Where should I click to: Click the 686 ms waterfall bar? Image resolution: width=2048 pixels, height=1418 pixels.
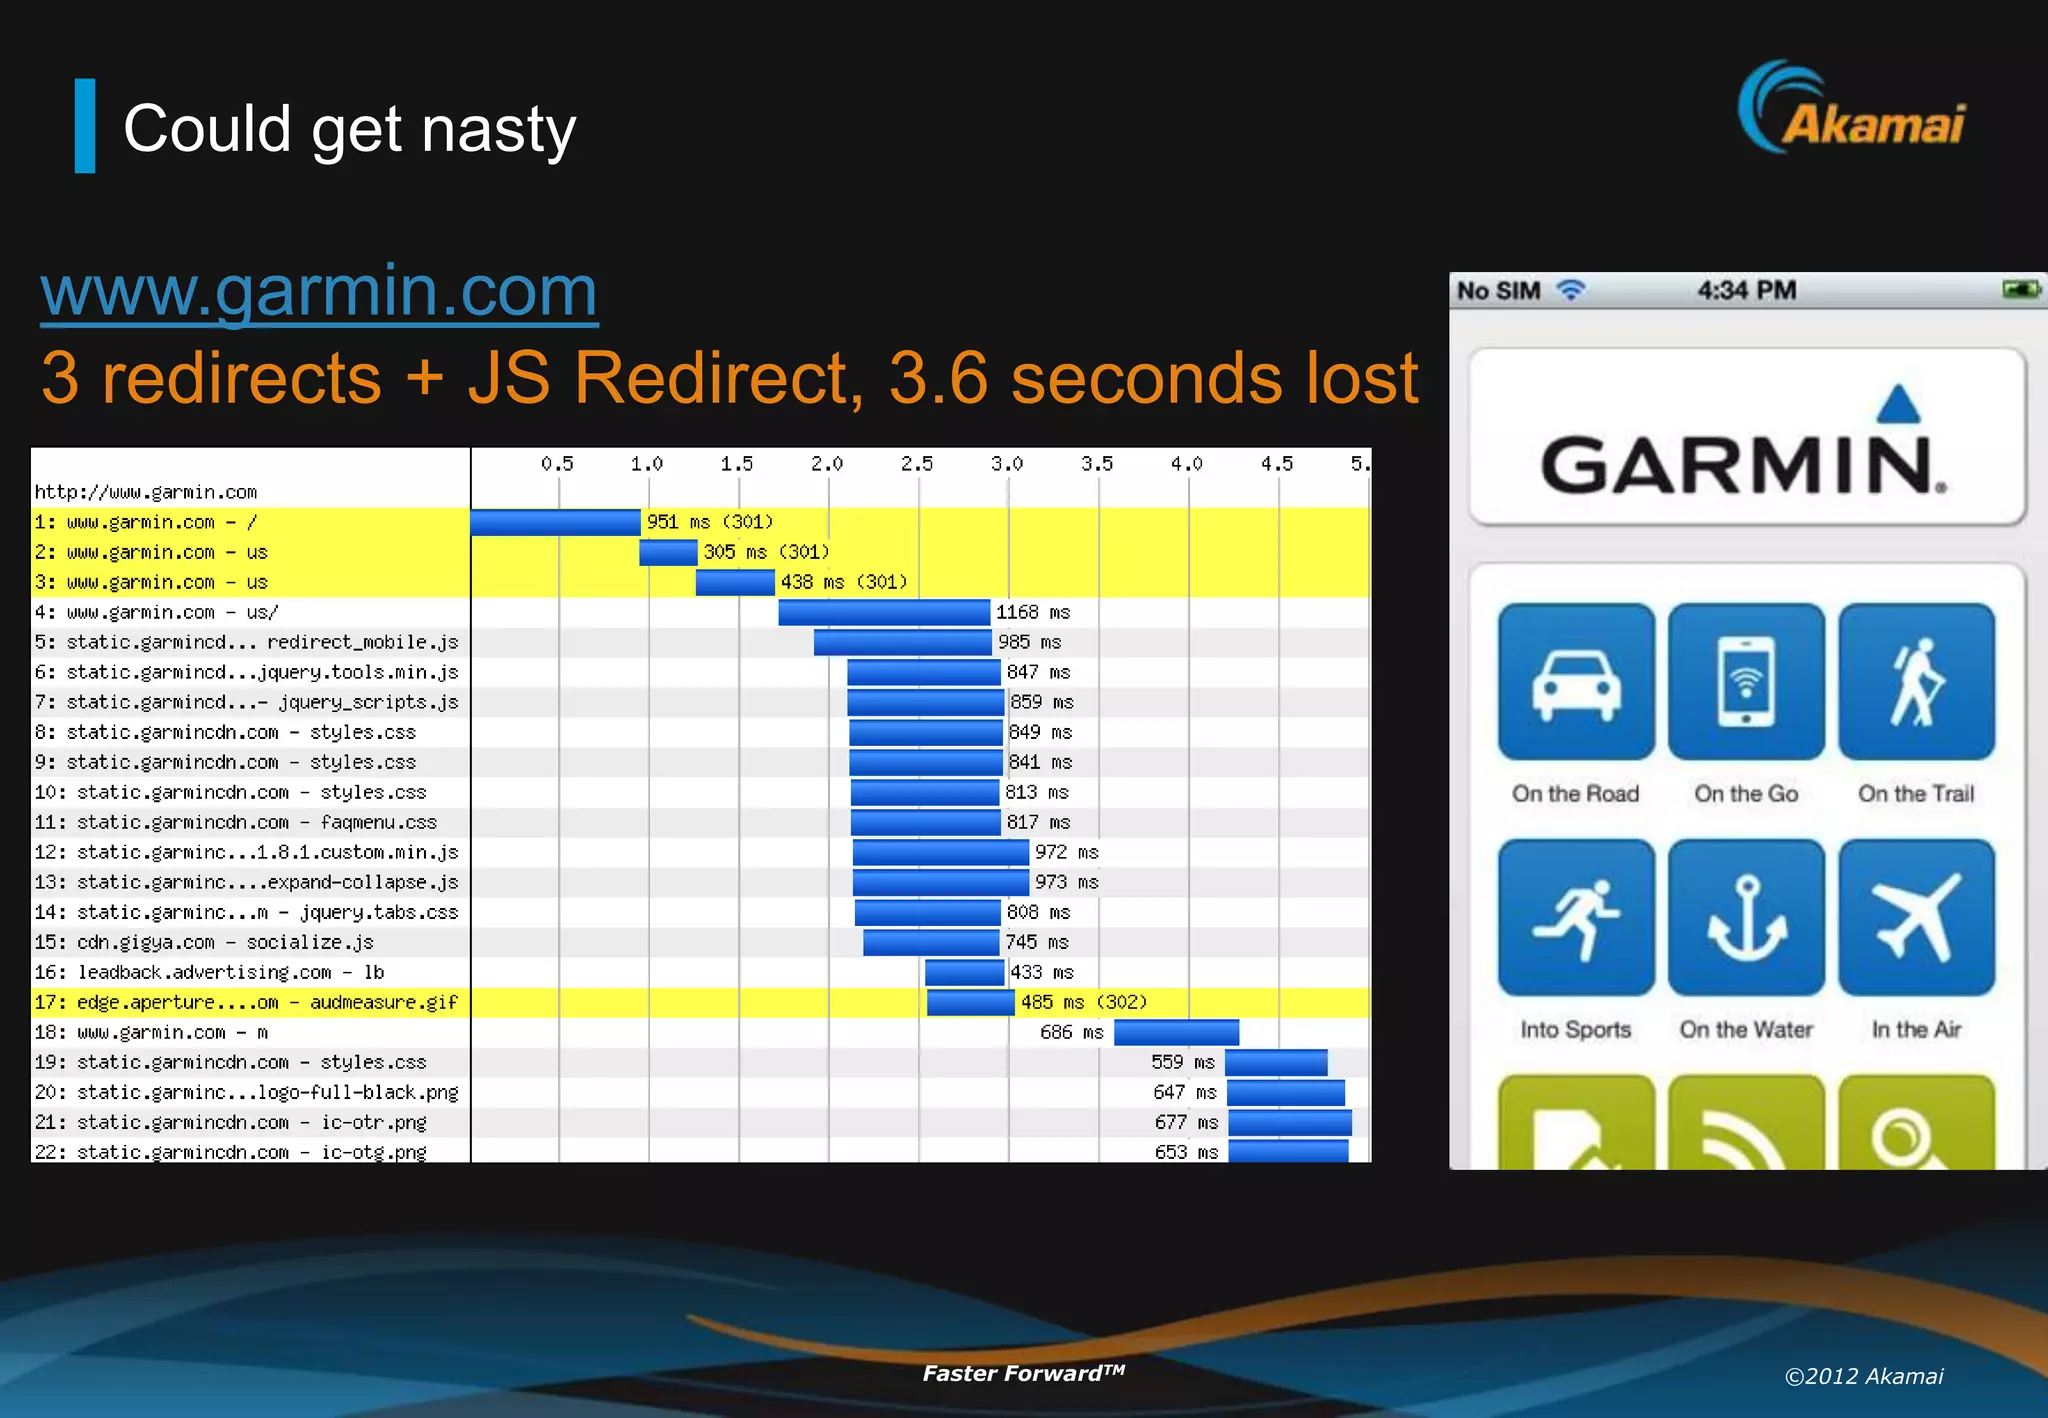[1176, 1032]
